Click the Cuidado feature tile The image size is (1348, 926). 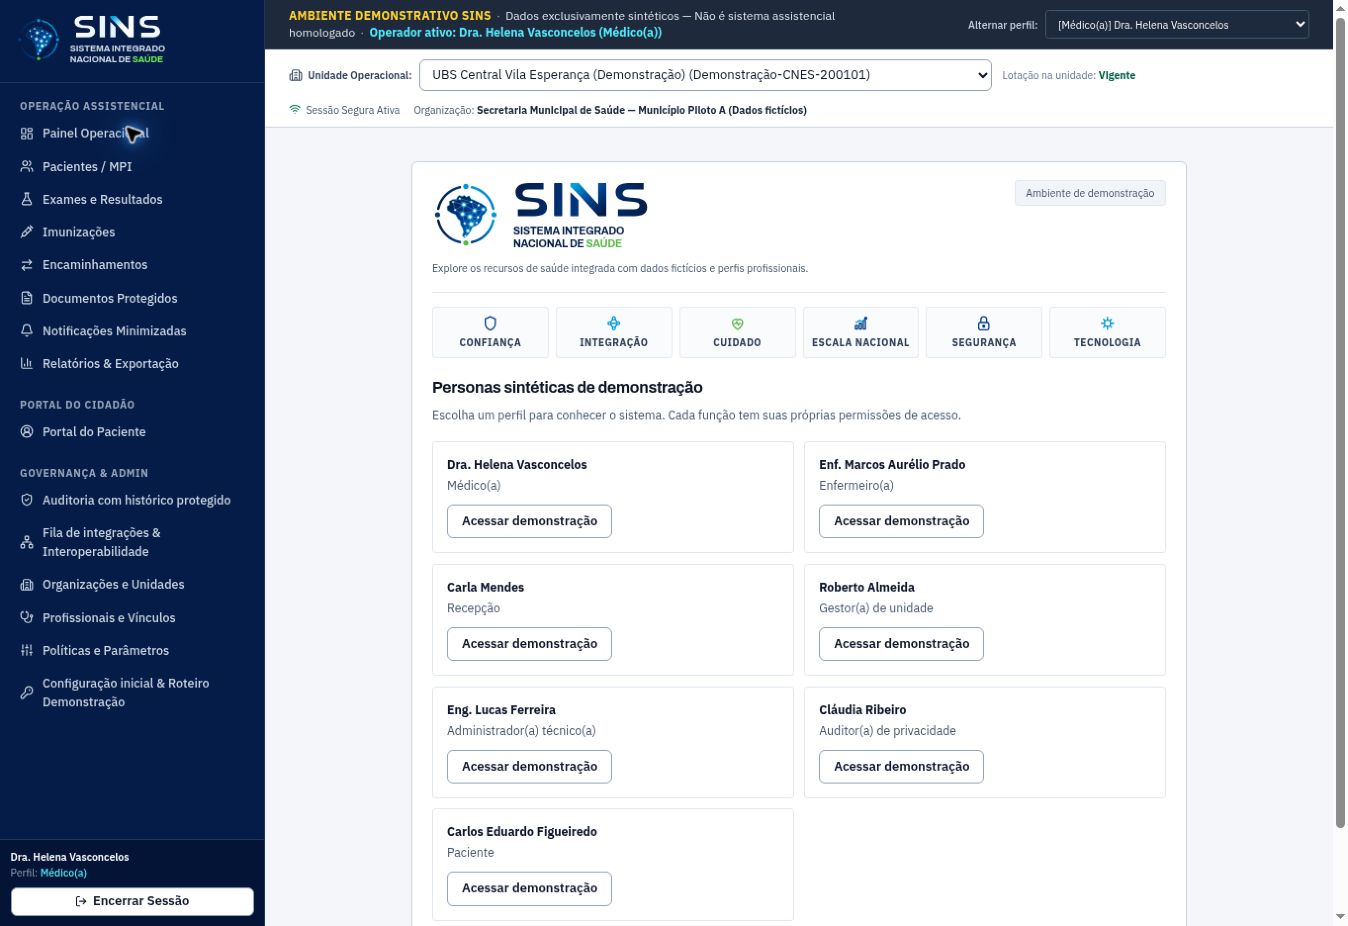(737, 332)
